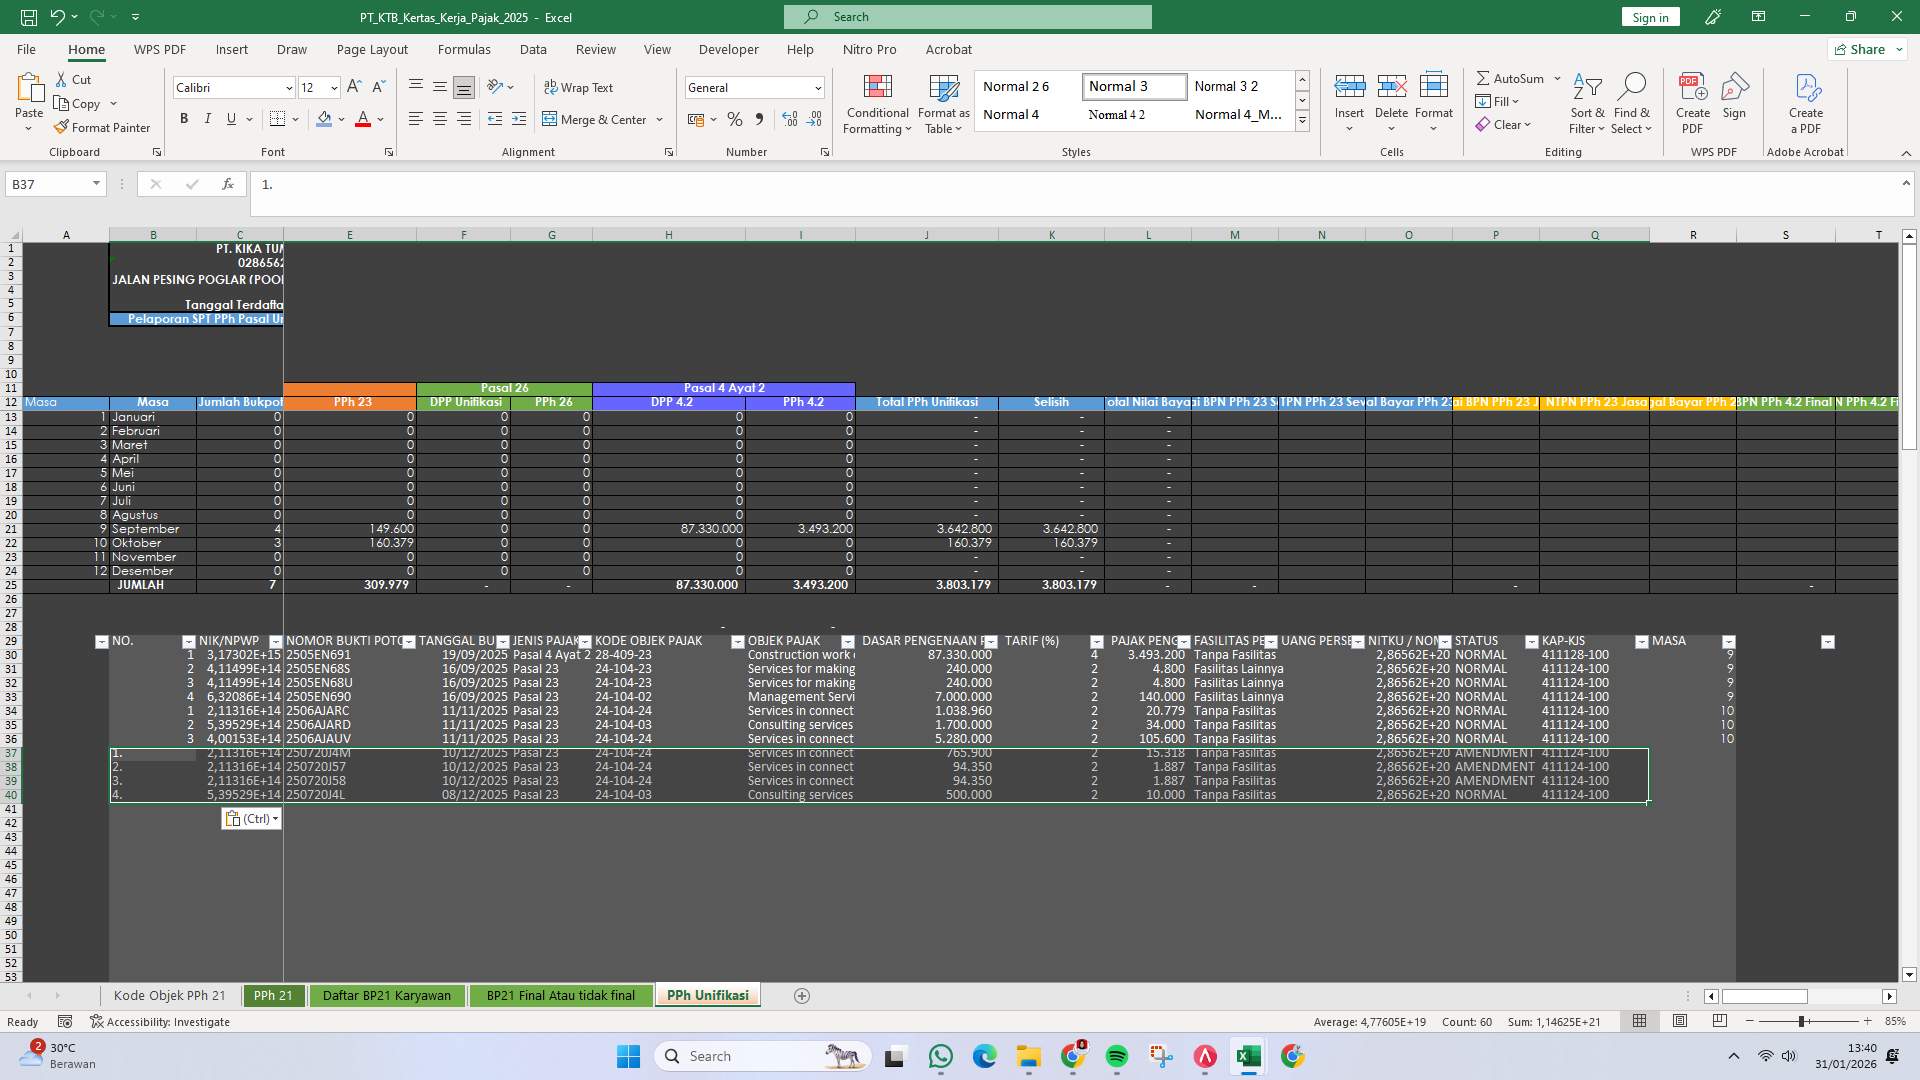Open Spotify from the taskbar

pos(1117,1056)
